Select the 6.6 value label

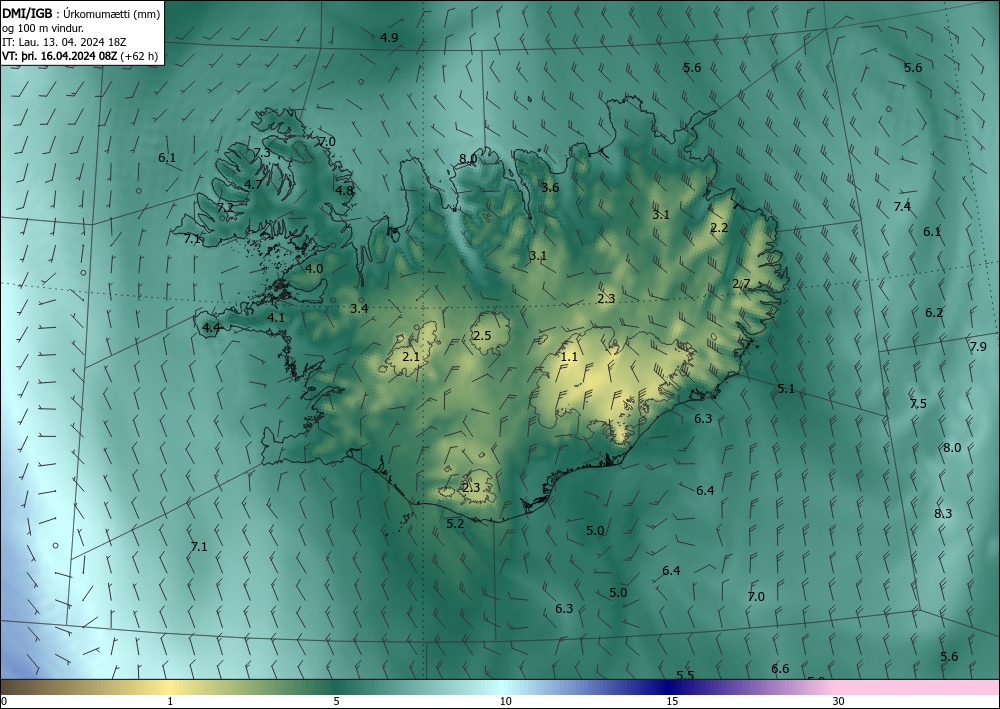[781, 668]
